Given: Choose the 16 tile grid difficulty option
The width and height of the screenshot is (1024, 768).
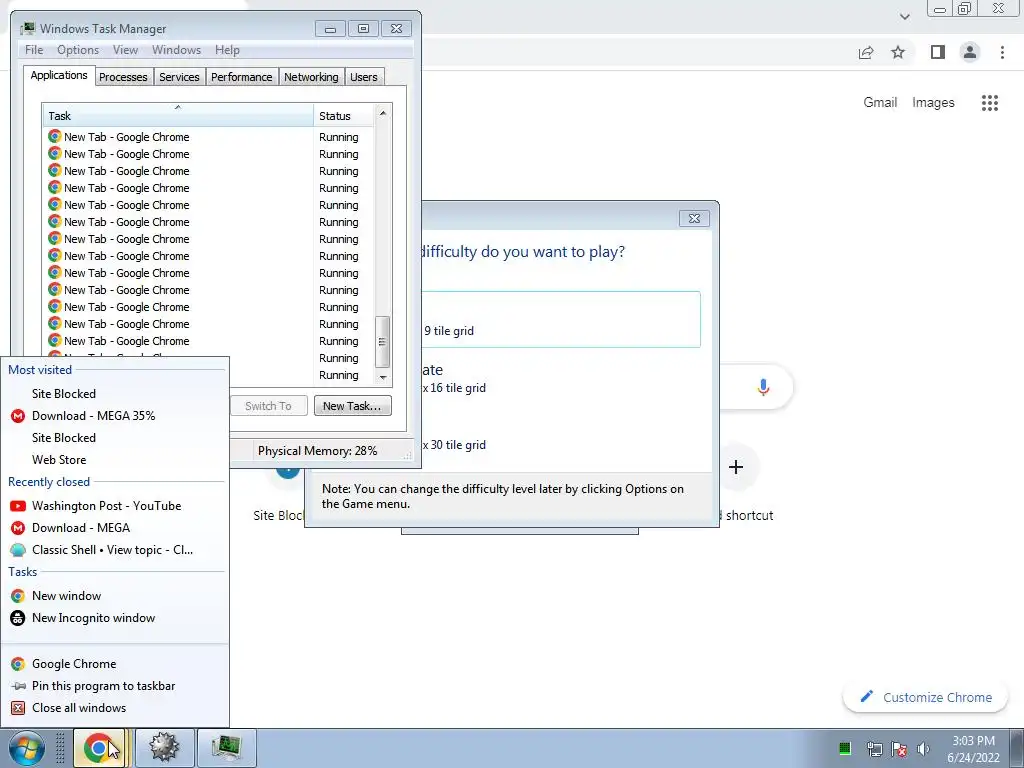Looking at the screenshot, I should pyautogui.click(x=562, y=379).
